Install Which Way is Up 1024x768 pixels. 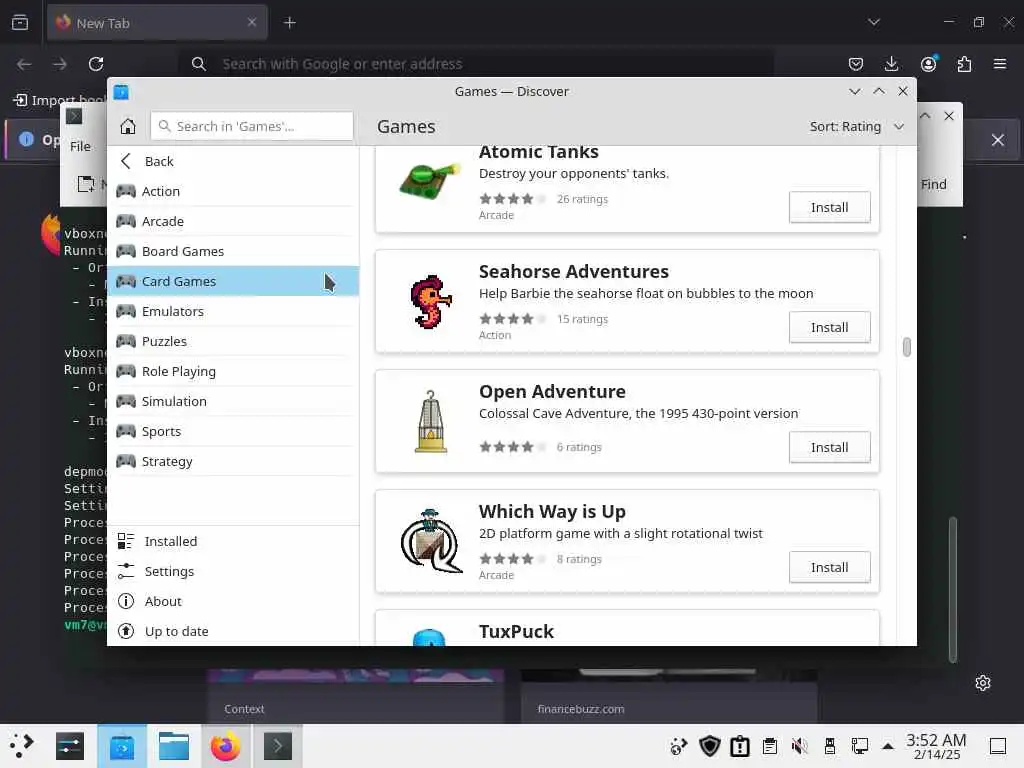[829, 568]
